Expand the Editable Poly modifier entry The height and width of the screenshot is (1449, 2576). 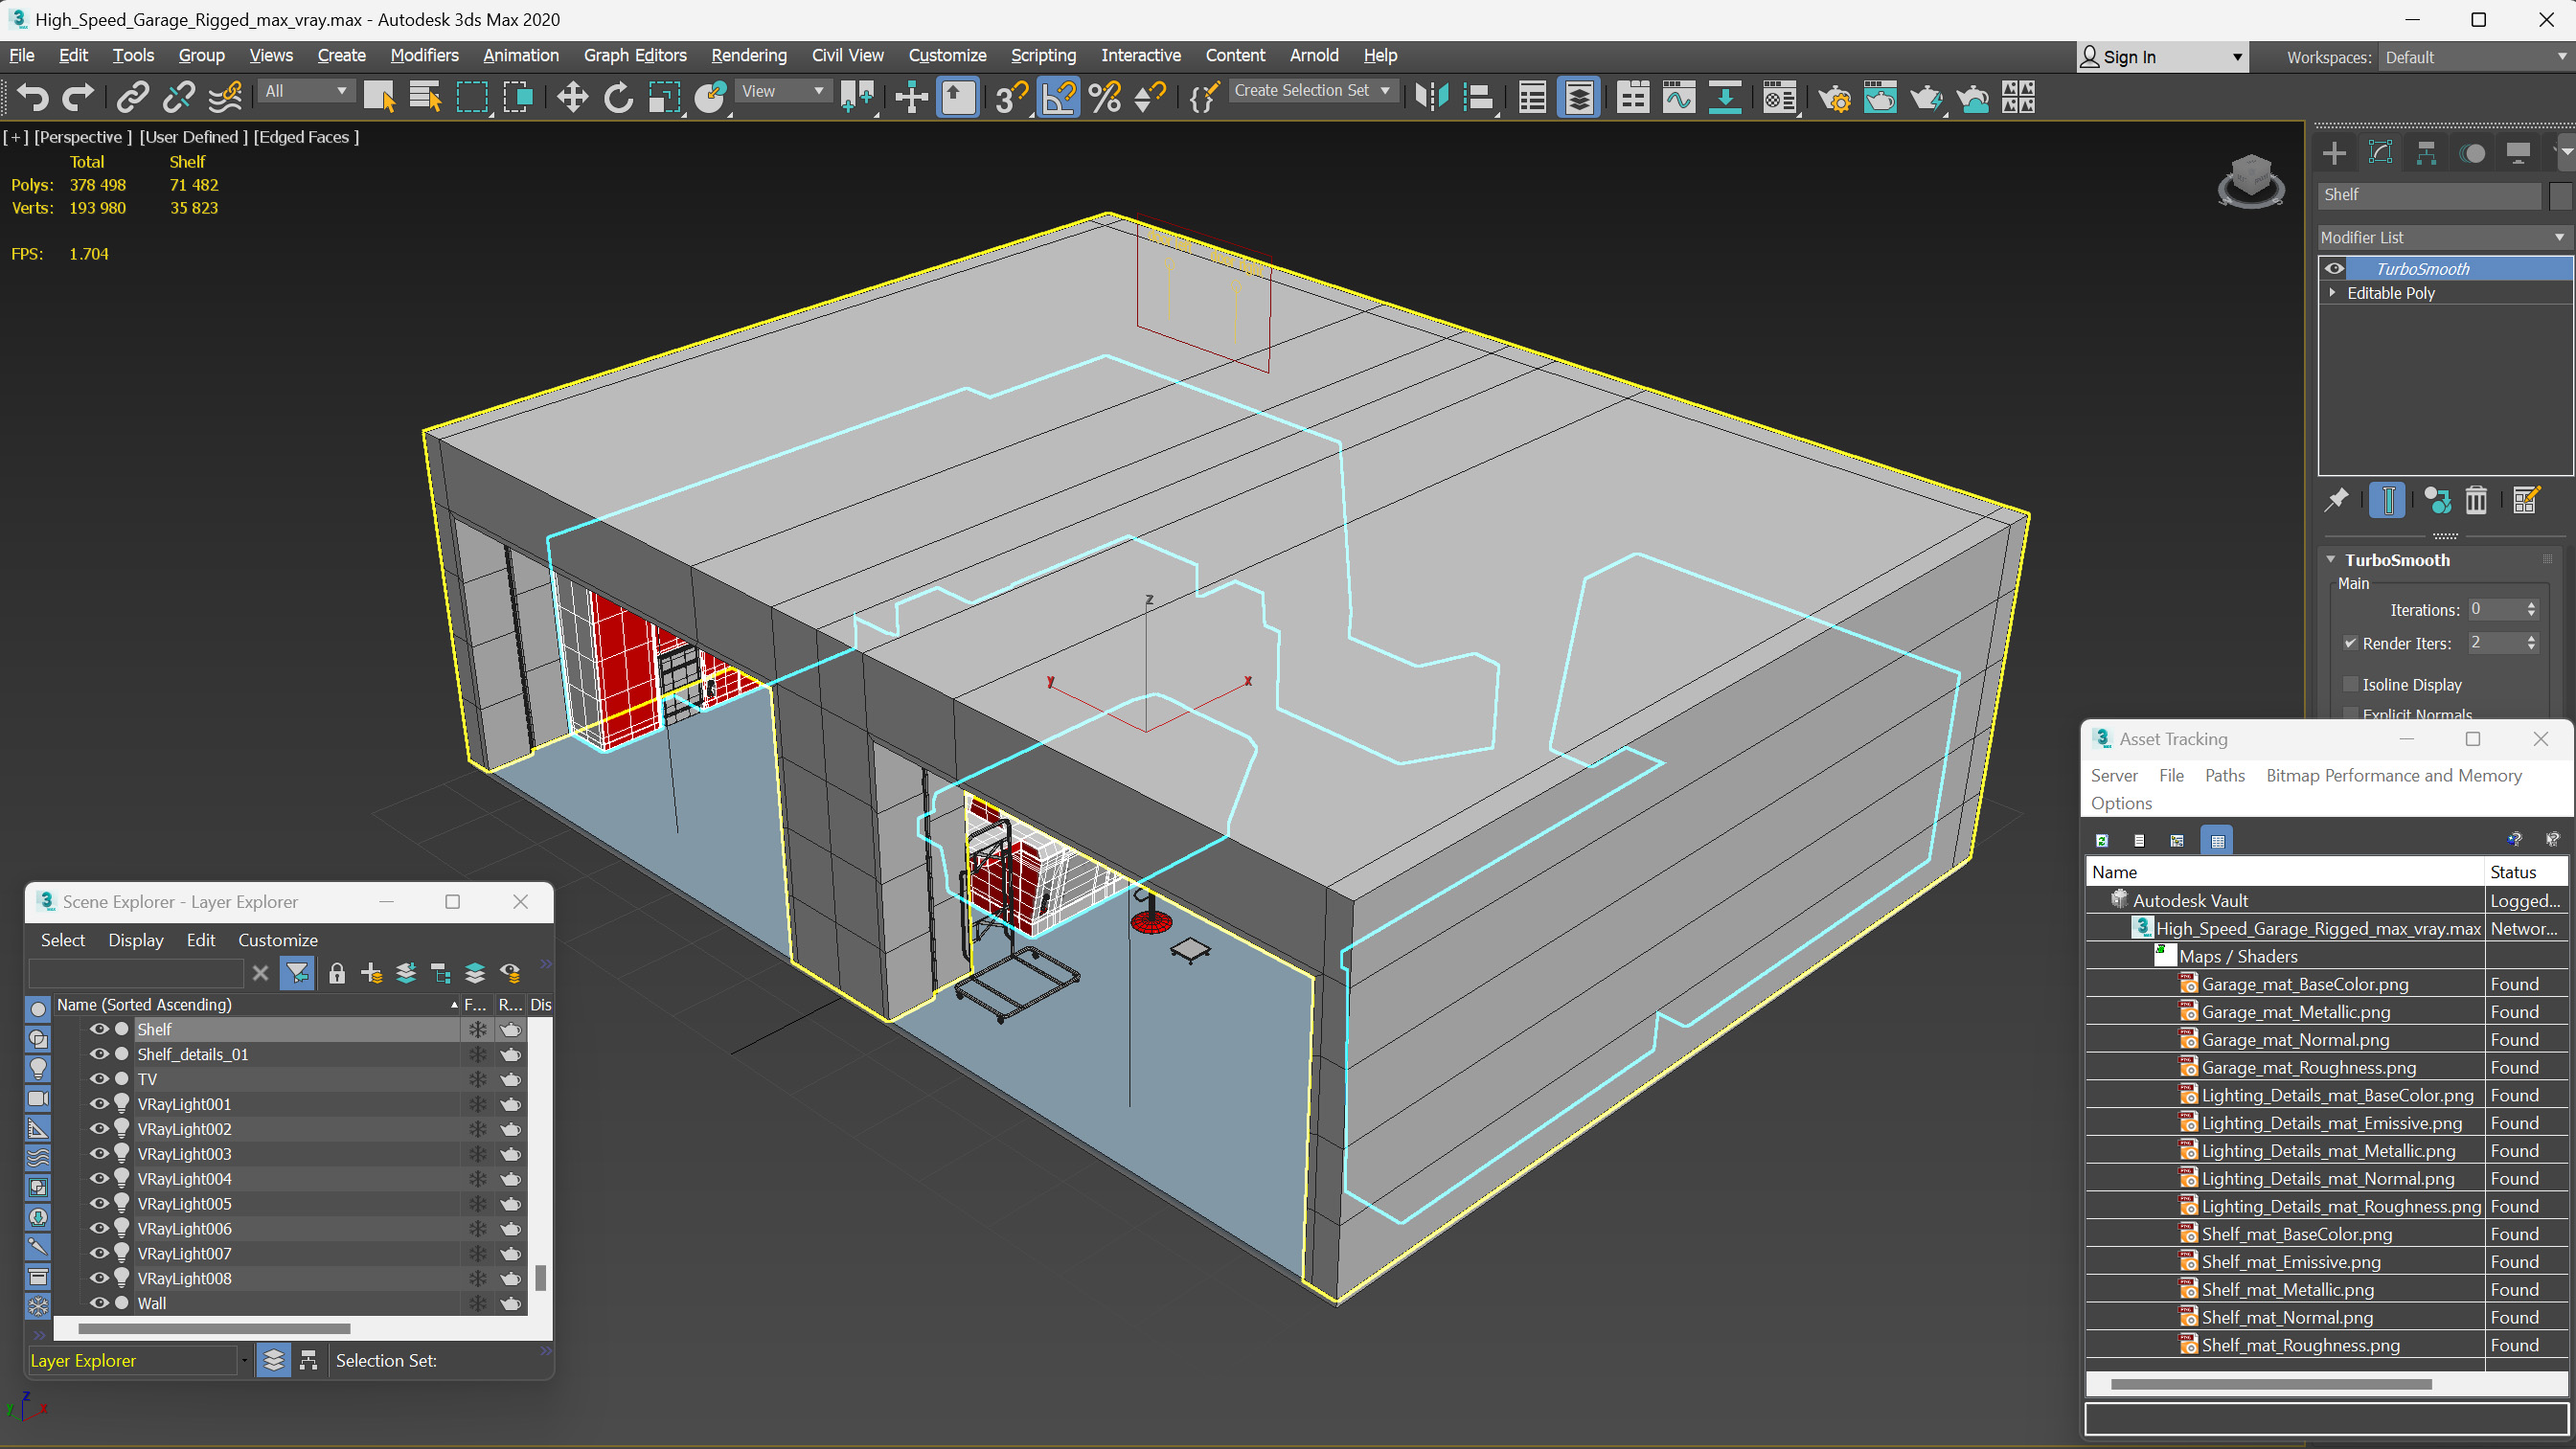(x=2333, y=293)
